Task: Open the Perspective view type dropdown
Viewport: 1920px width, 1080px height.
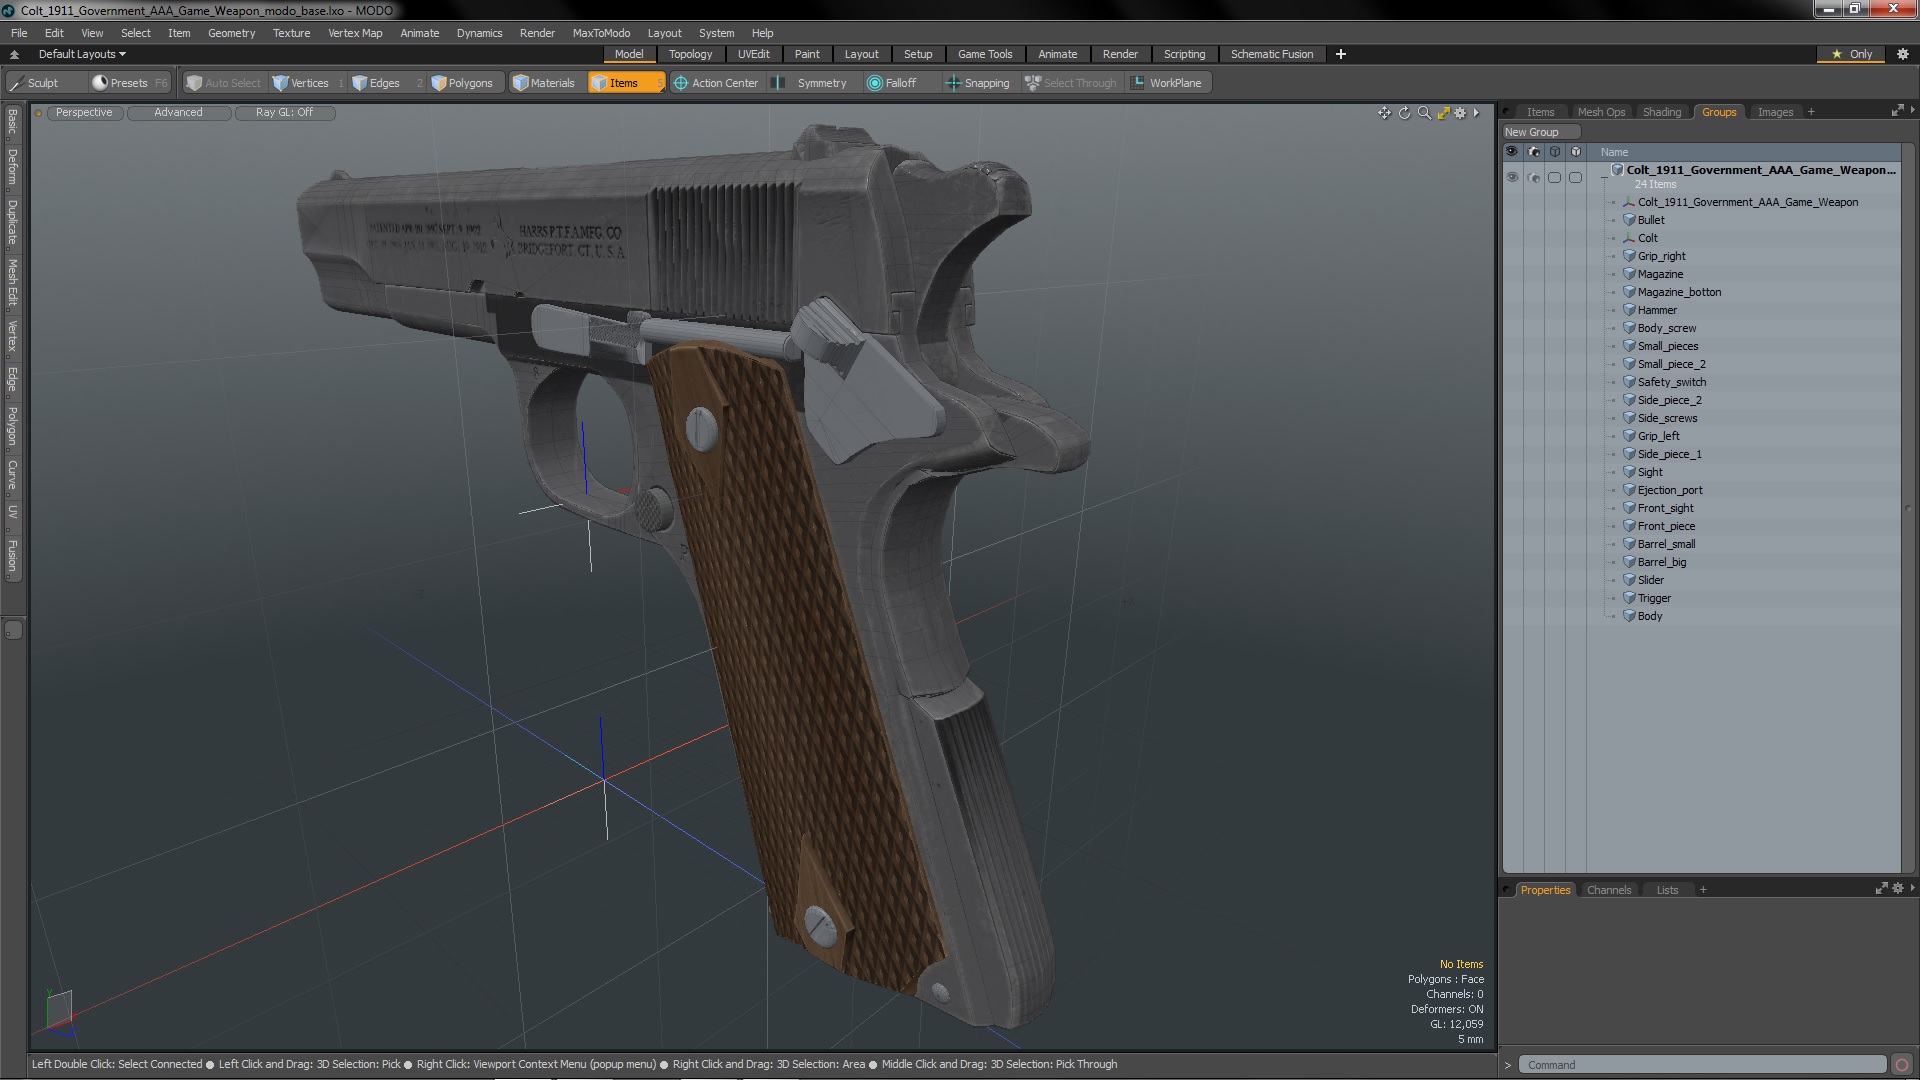Action: (x=84, y=113)
